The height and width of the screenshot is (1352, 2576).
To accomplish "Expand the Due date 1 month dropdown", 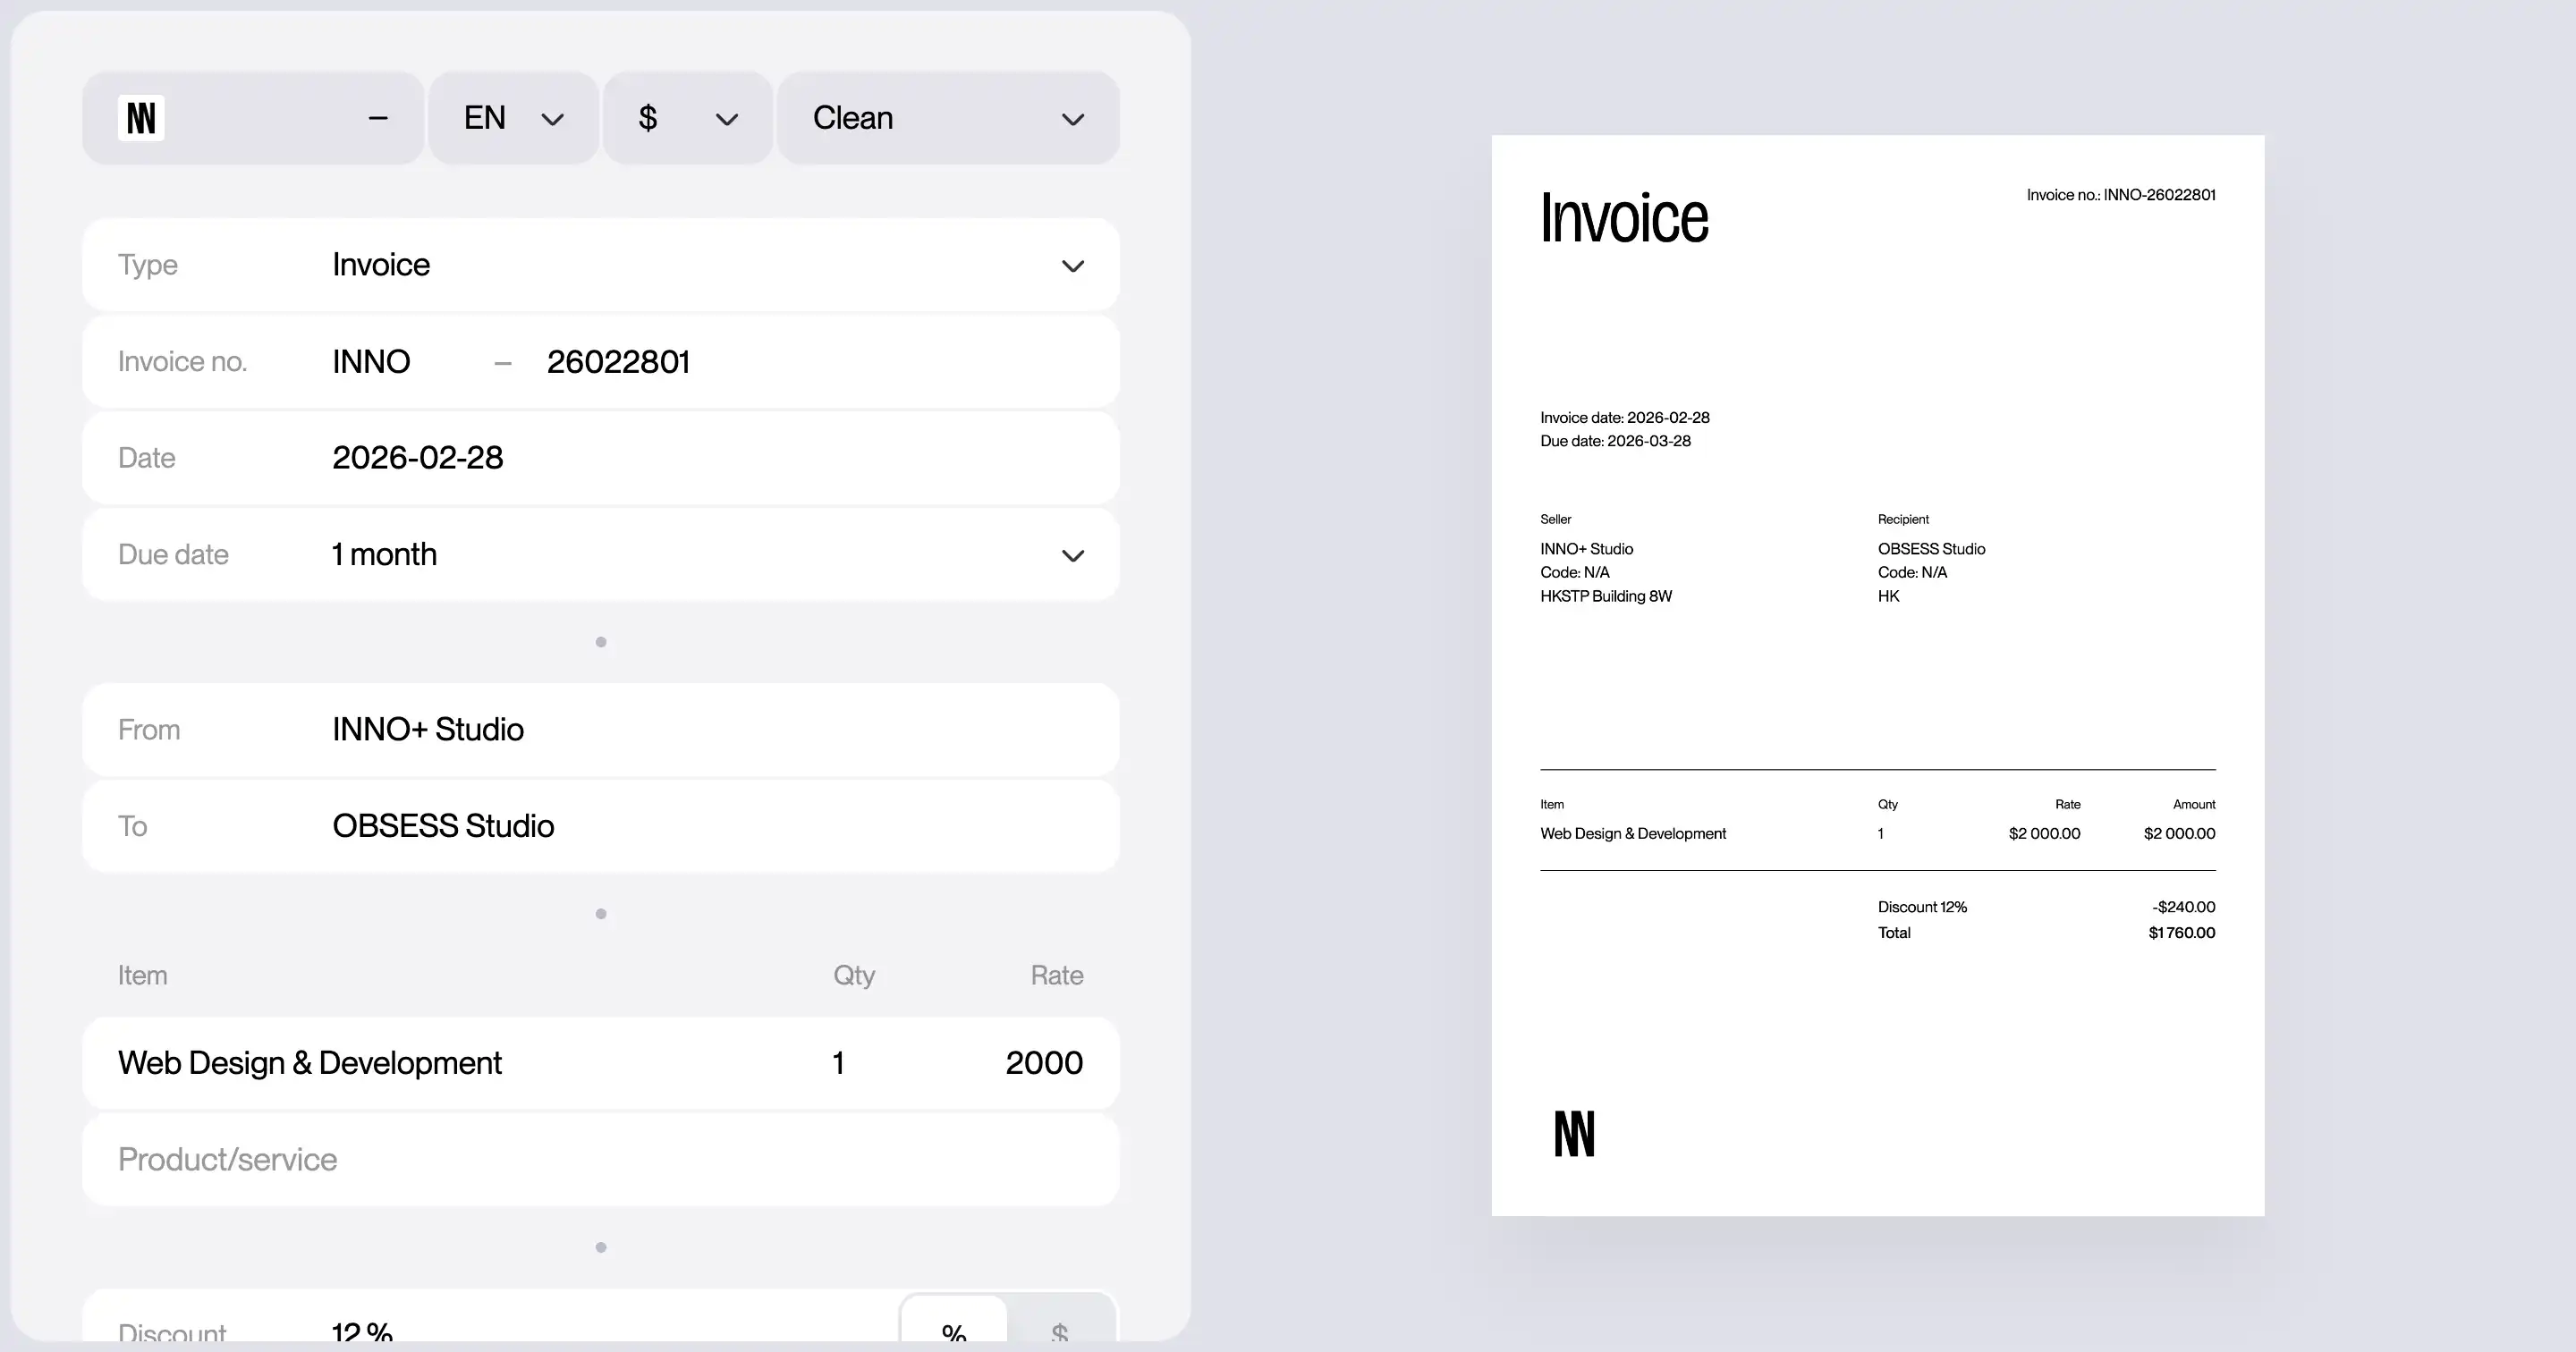I will click(601, 555).
